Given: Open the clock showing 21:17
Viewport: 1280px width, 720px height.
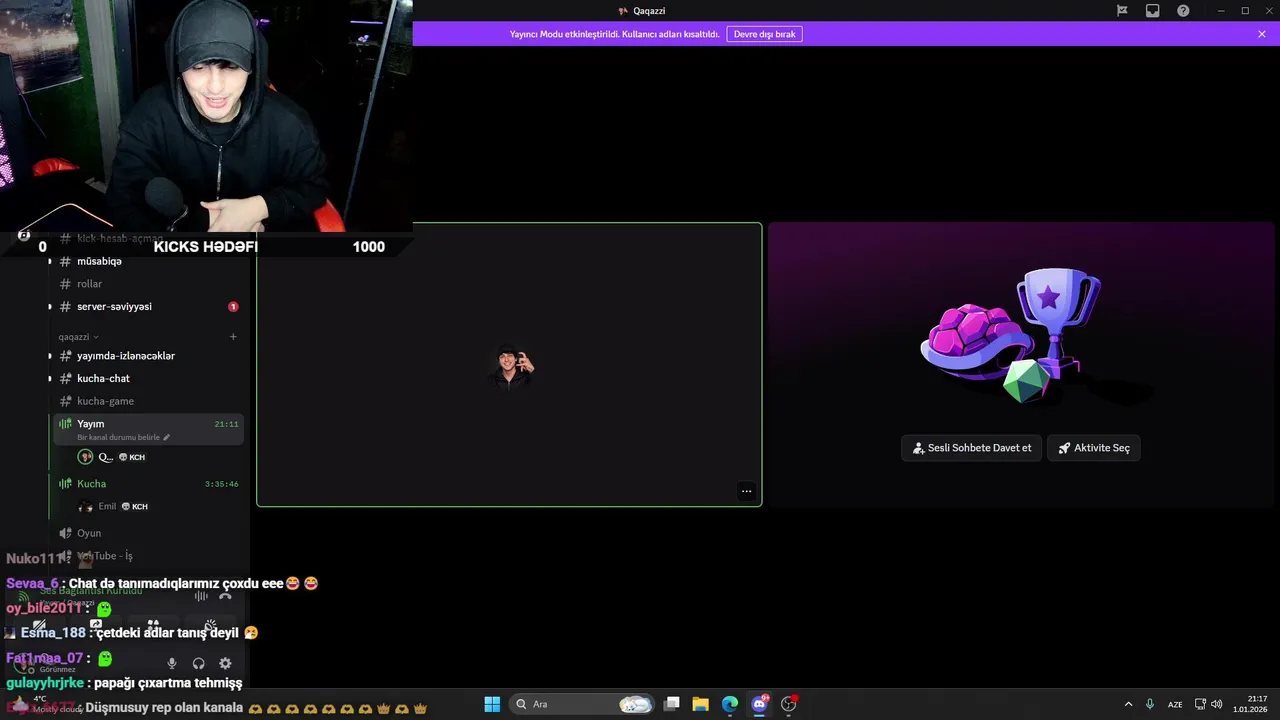Looking at the screenshot, I should pos(1250,704).
